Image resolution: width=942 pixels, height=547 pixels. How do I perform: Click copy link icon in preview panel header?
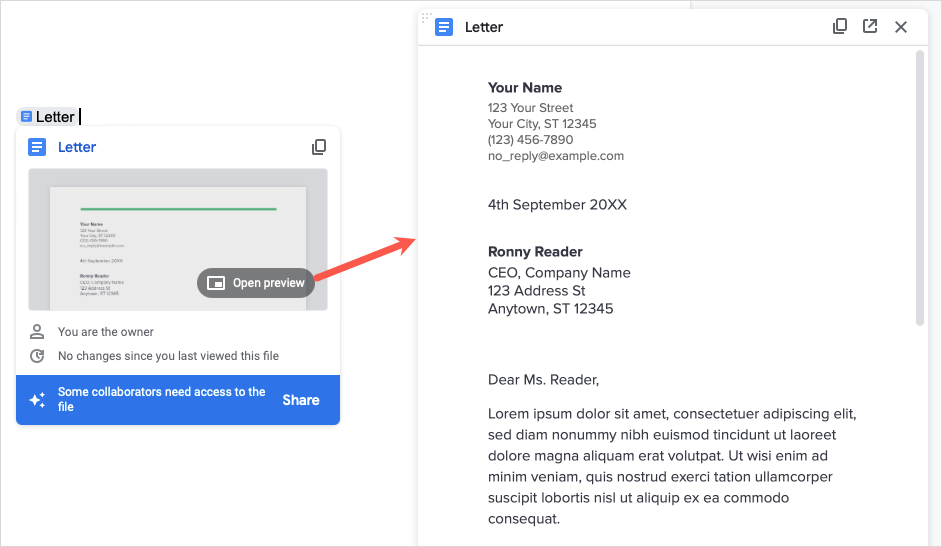pyautogui.click(x=840, y=27)
